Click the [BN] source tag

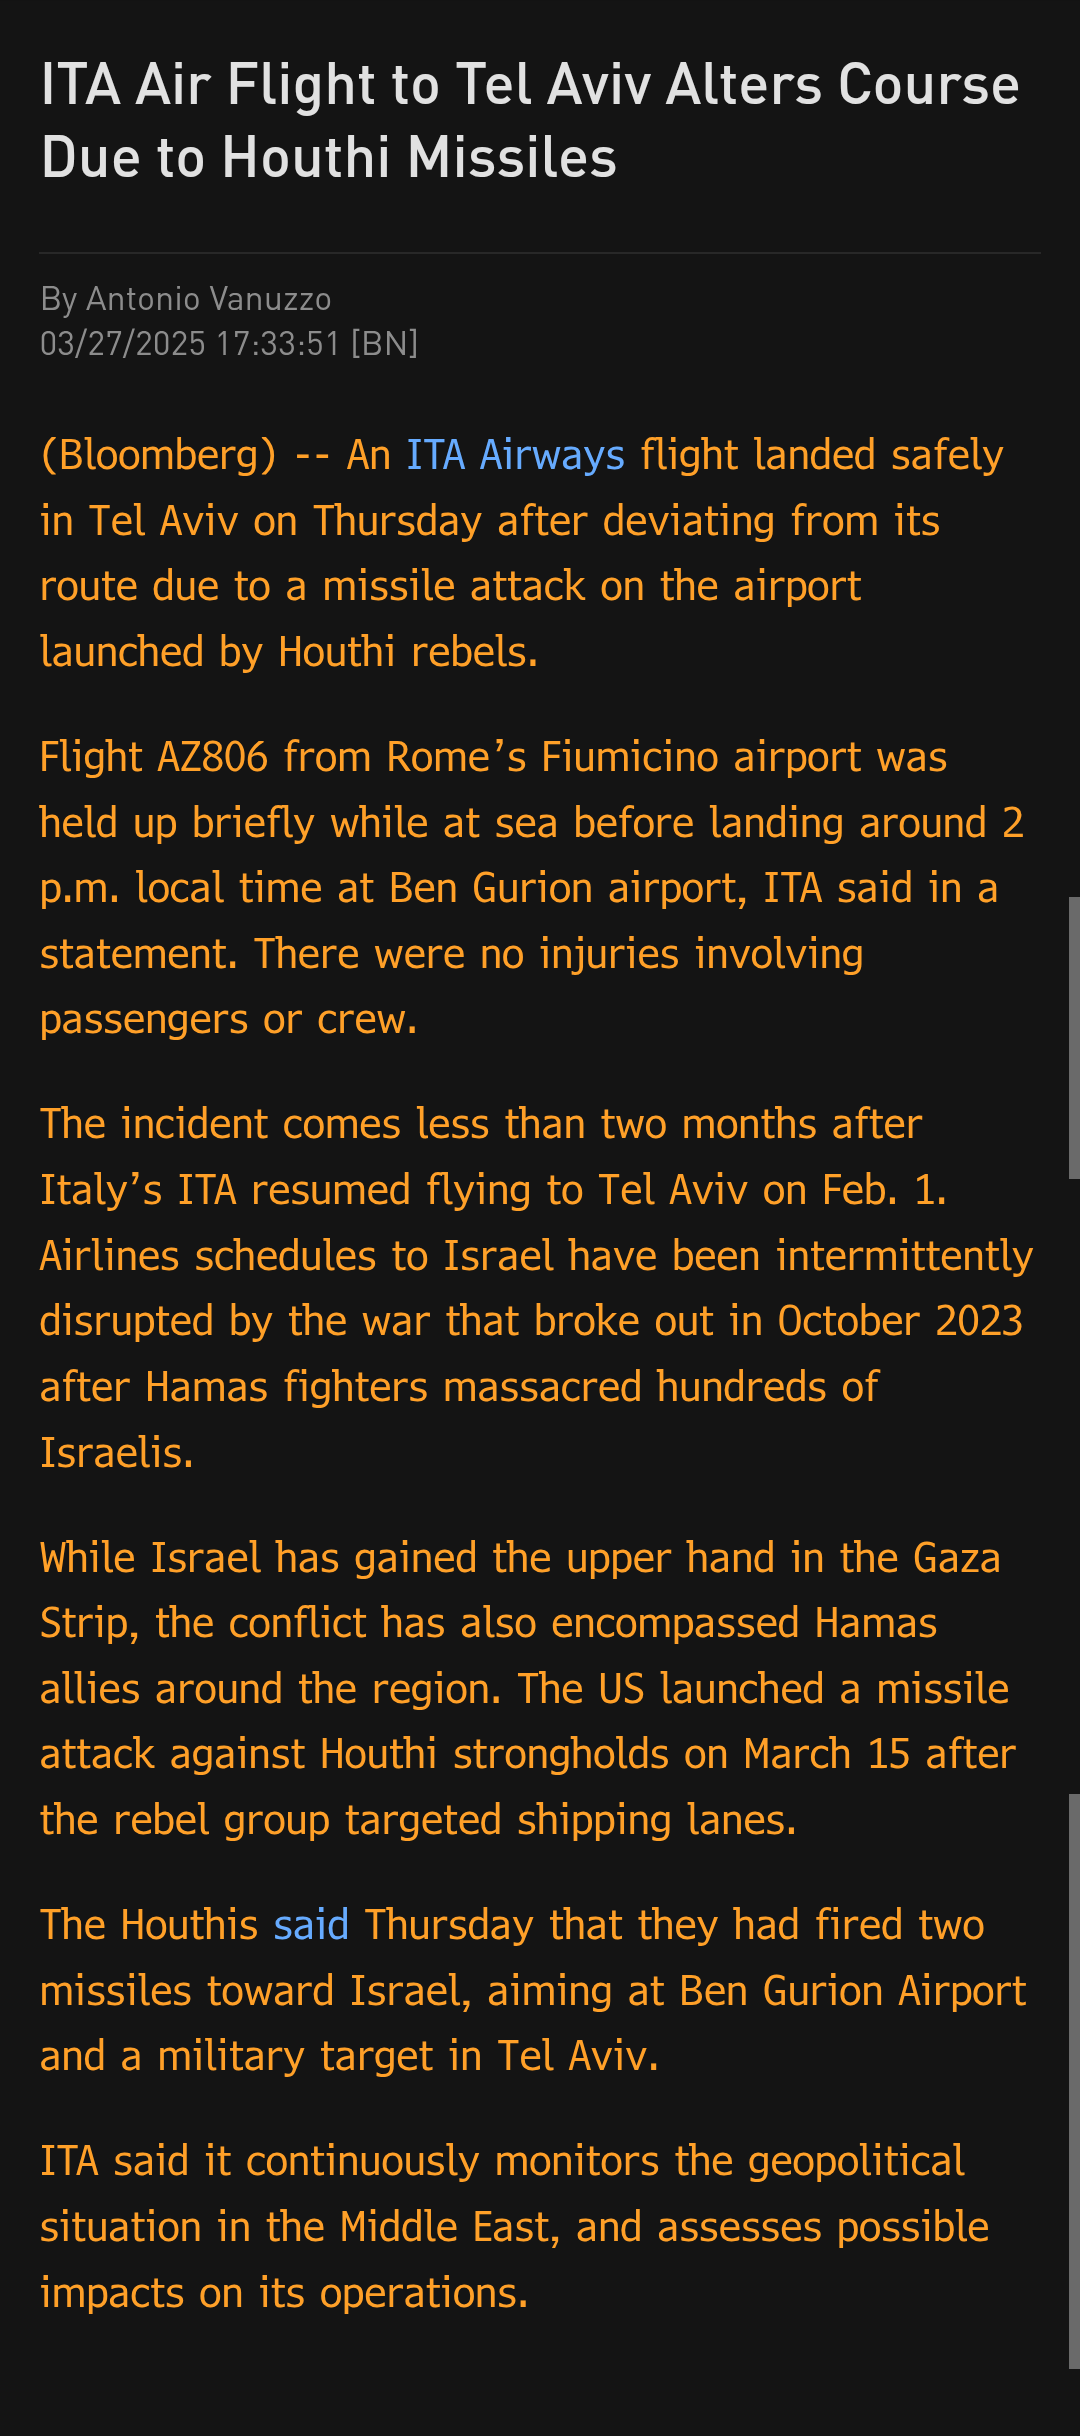click(384, 344)
